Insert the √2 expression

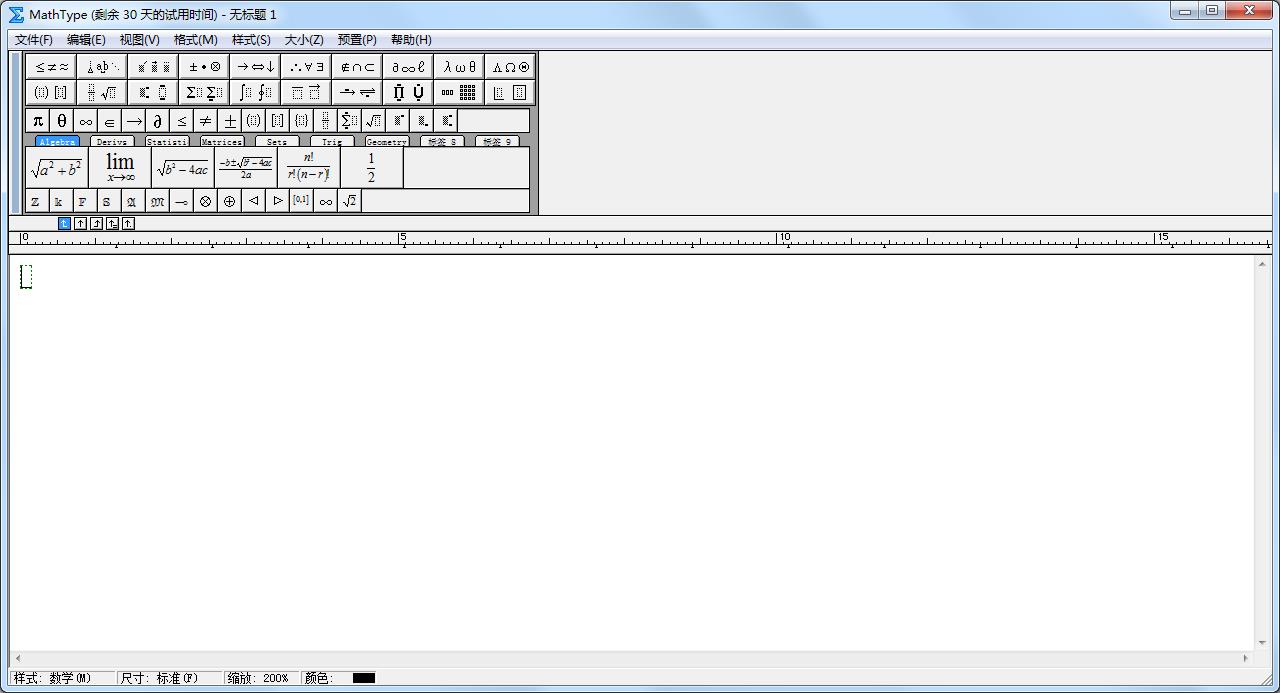click(x=350, y=201)
